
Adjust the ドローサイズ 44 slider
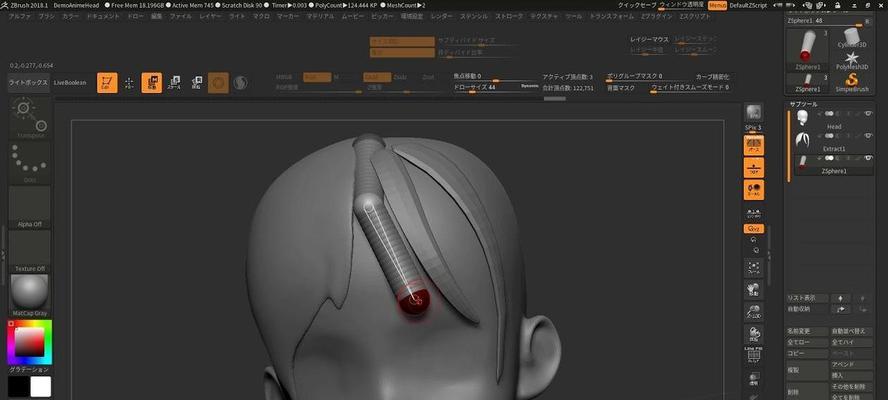tap(496, 88)
